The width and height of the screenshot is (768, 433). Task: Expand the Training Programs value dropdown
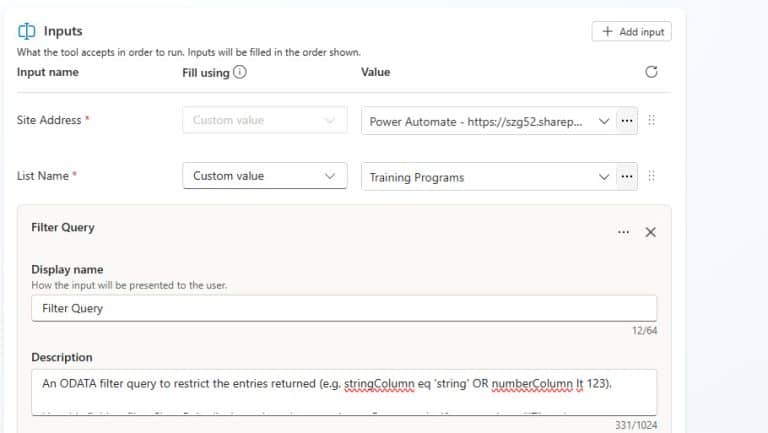603,177
